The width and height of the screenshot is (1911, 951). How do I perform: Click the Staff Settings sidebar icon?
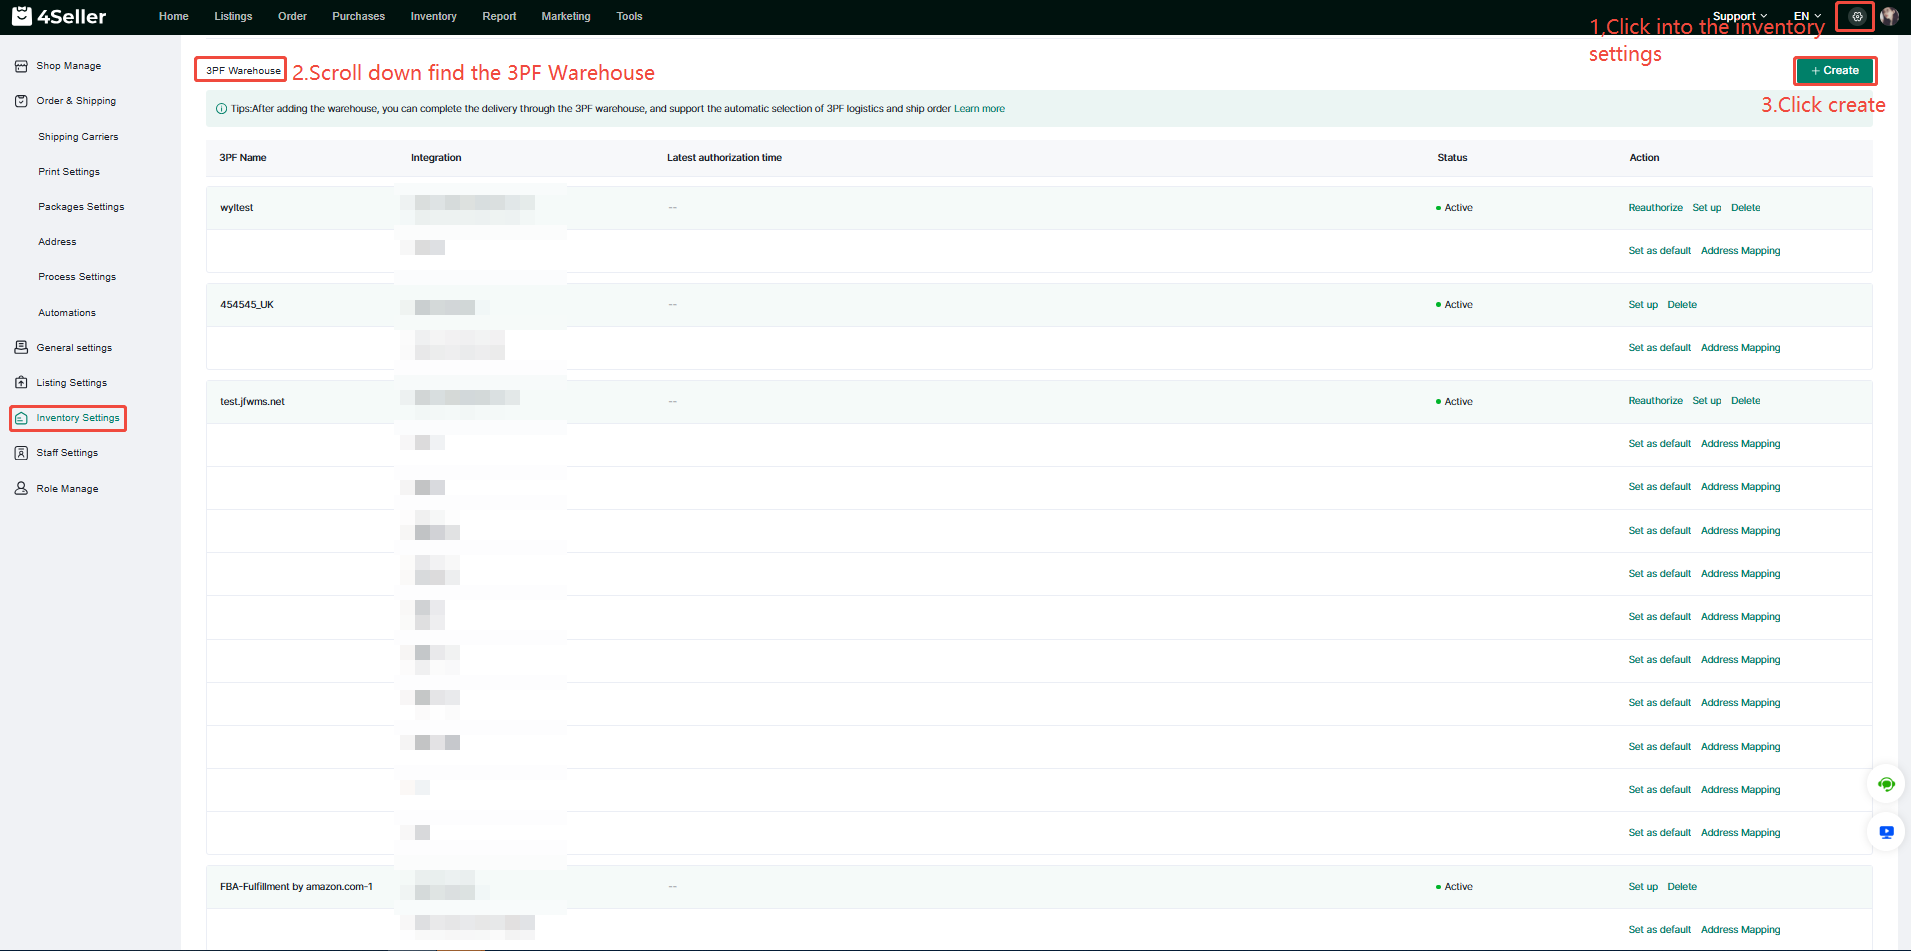[x=21, y=453]
